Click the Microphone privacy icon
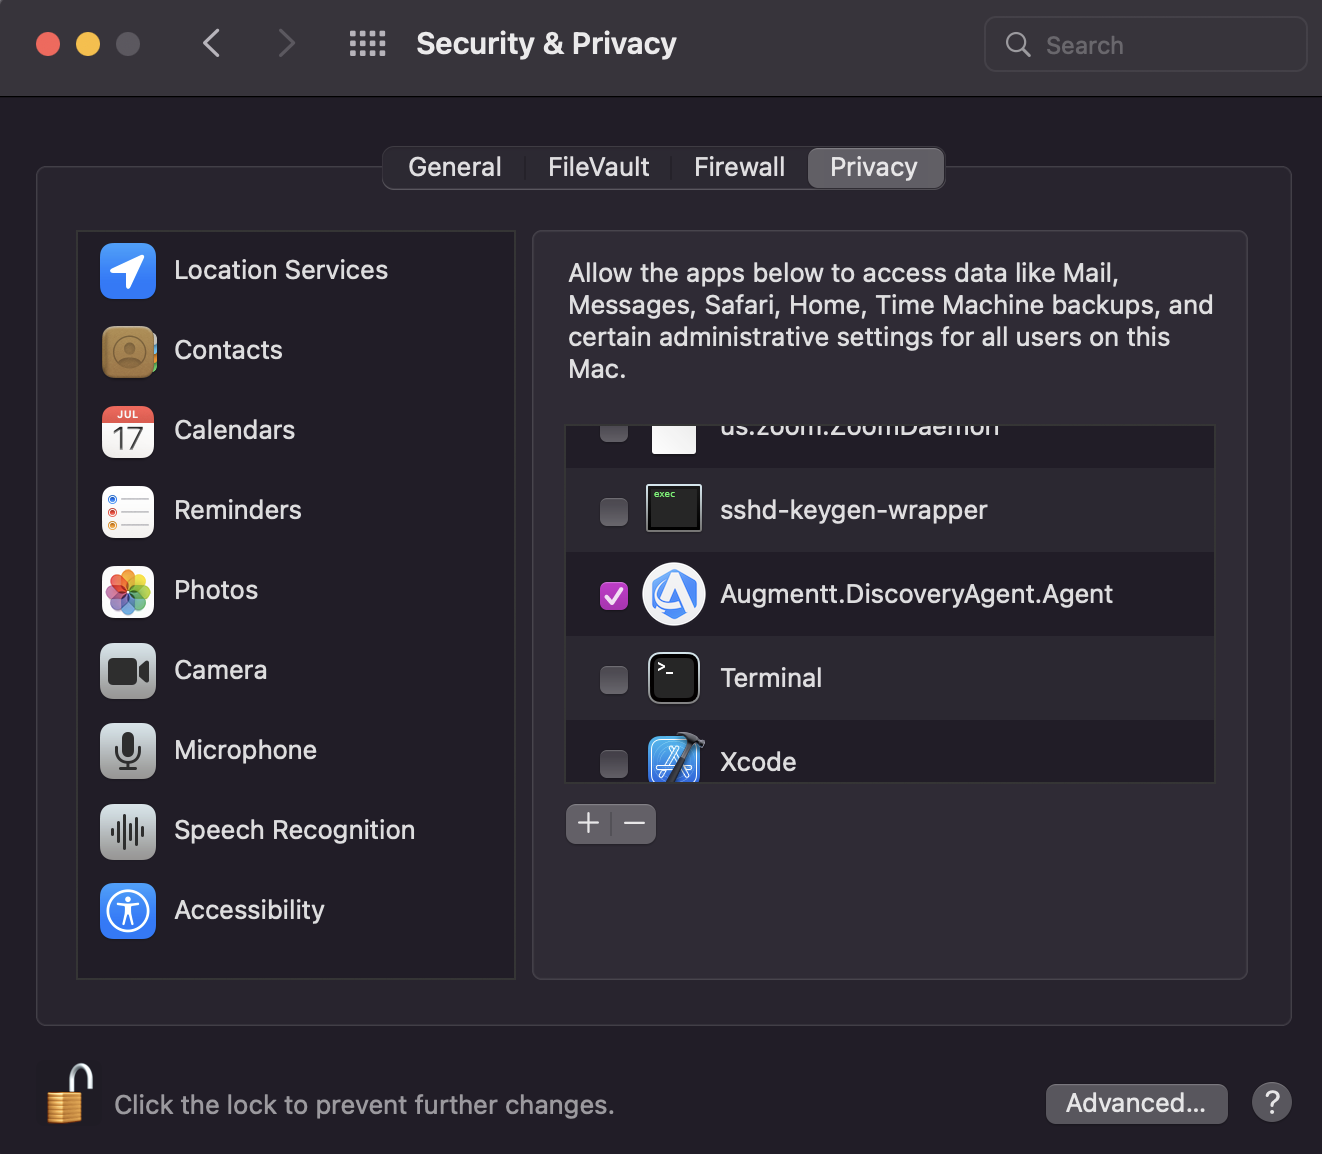Viewport: 1322px width, 1154px height. 127,751
